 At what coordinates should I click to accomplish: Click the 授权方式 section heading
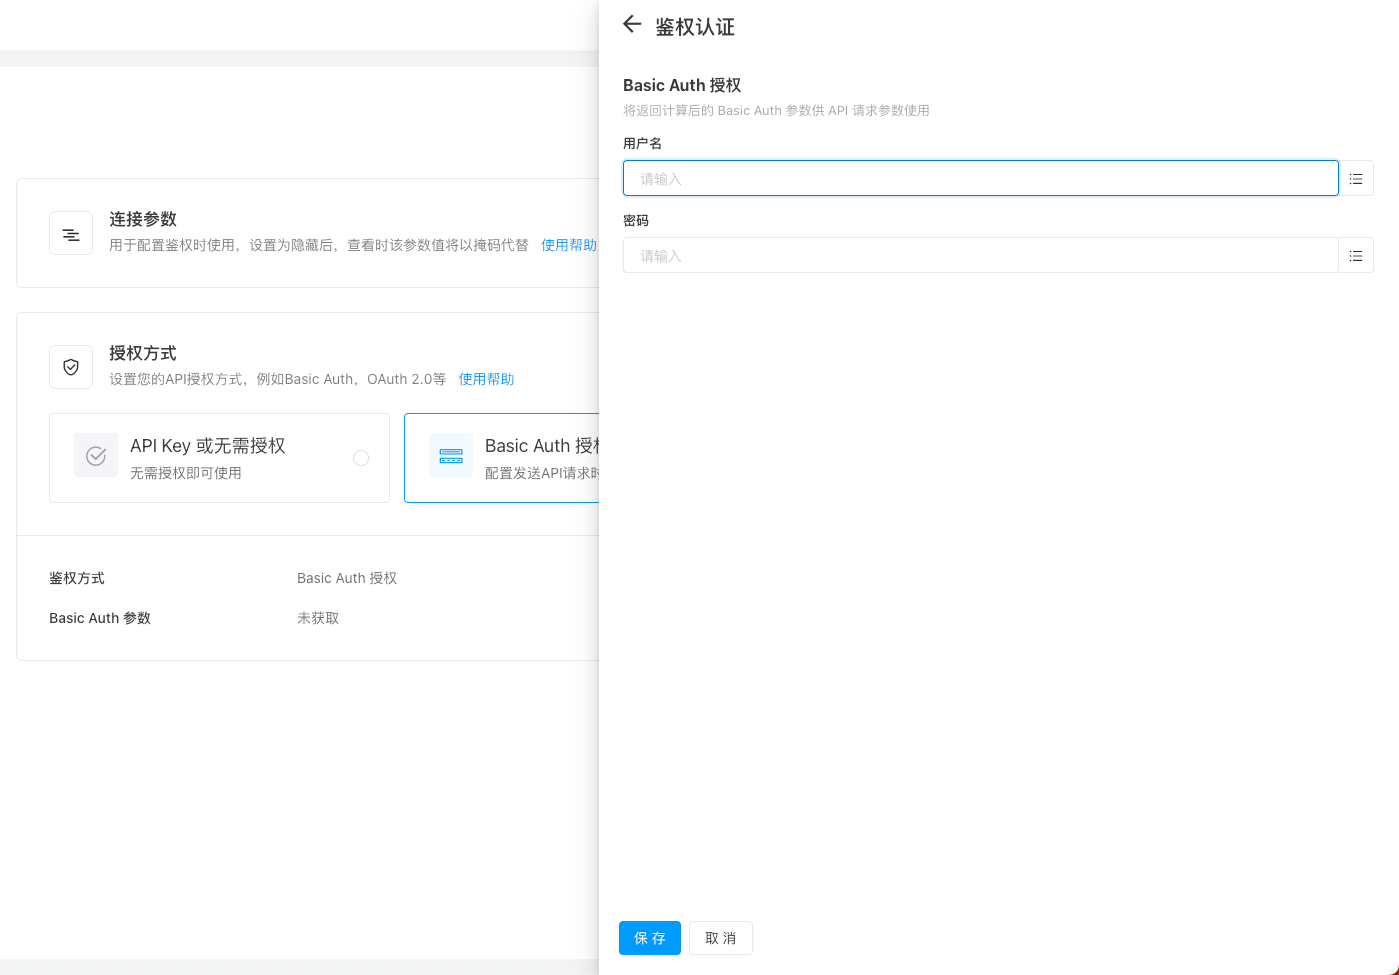coord(143,353)
